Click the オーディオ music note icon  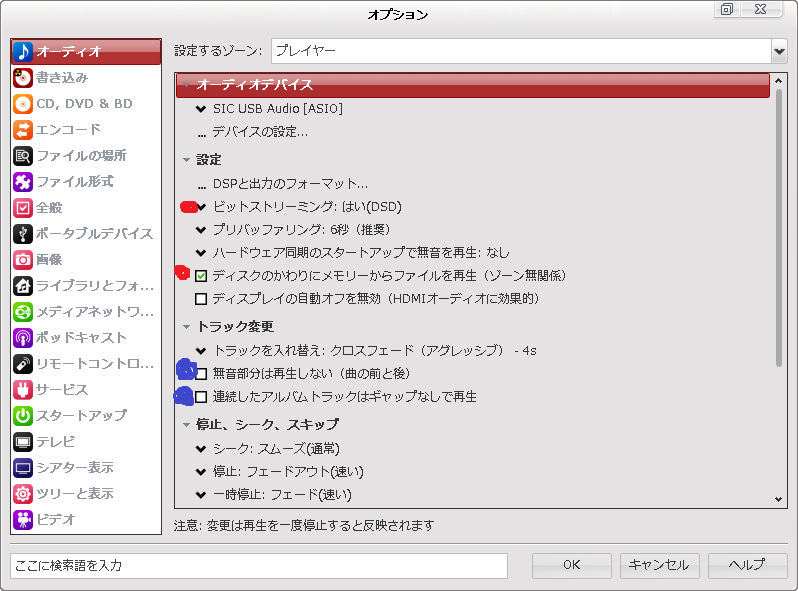23,51
